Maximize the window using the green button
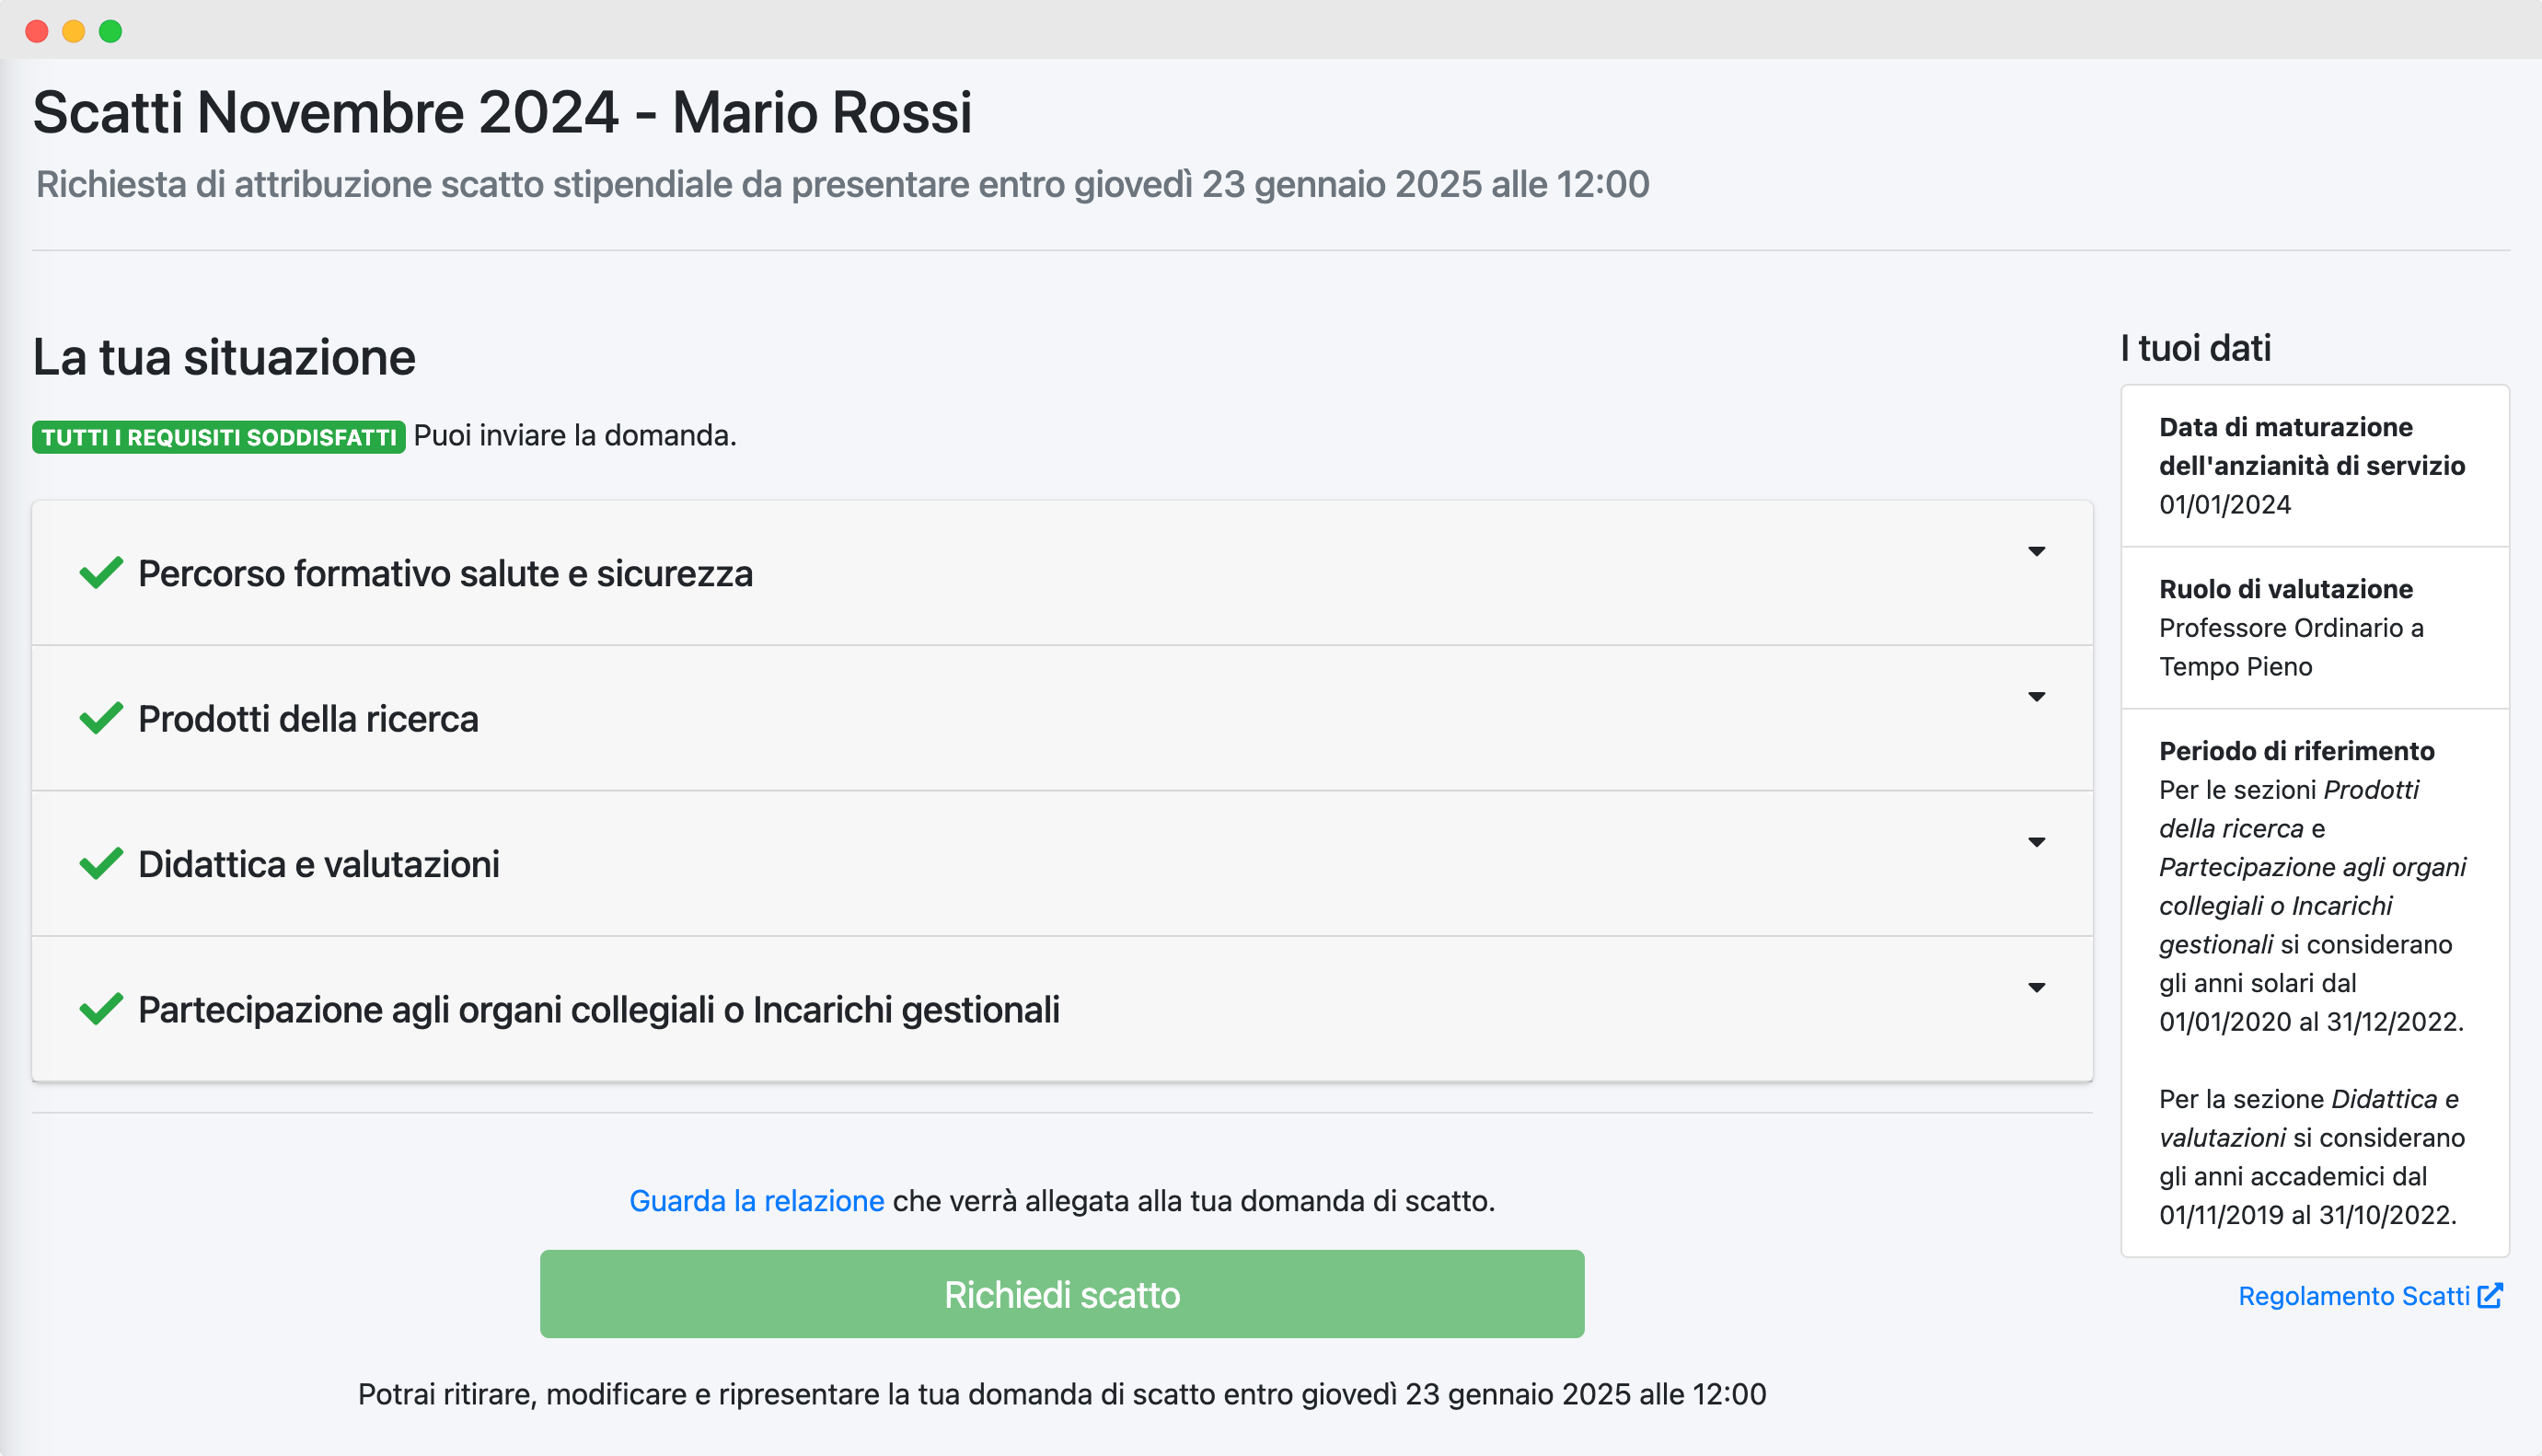This screenshot has height=1456, width=2542. click(111, 31)
